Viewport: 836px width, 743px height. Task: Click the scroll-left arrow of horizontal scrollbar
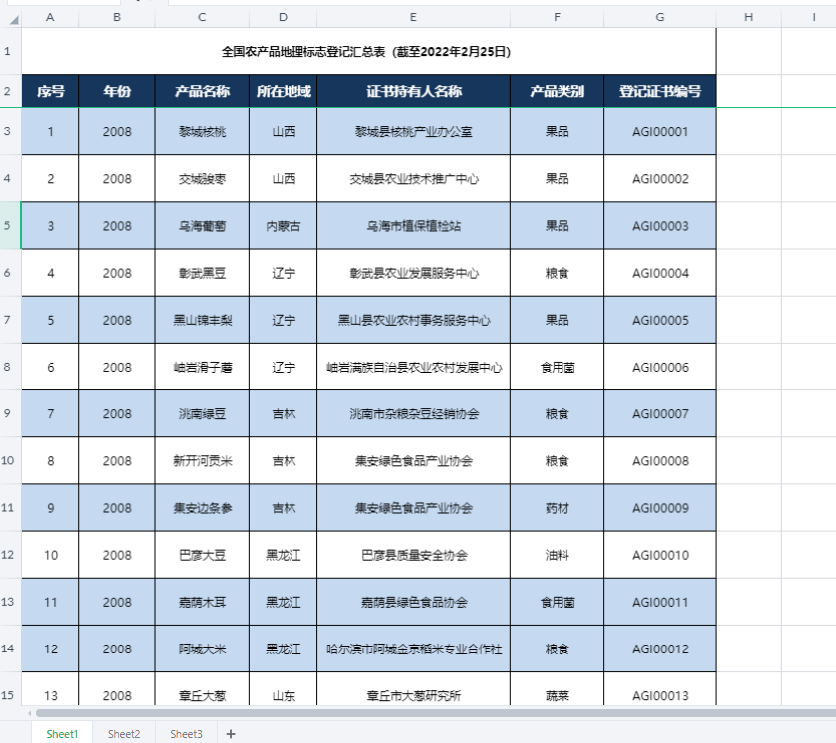[29, 713]
